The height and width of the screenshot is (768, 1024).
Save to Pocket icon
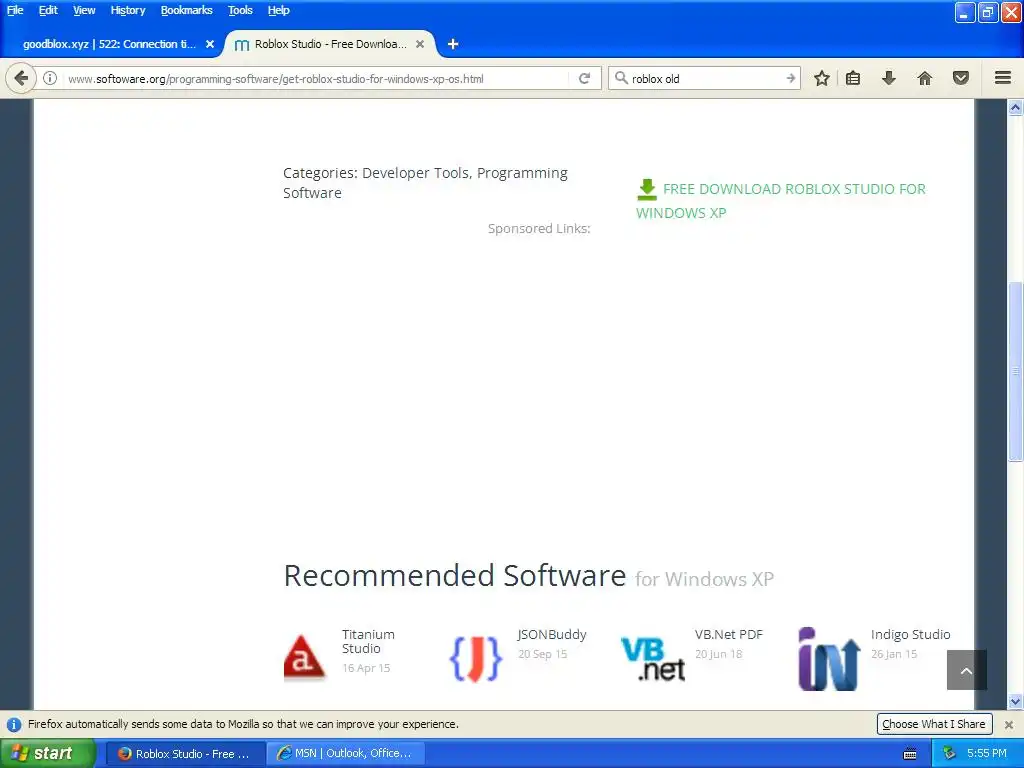coord(961,78)
